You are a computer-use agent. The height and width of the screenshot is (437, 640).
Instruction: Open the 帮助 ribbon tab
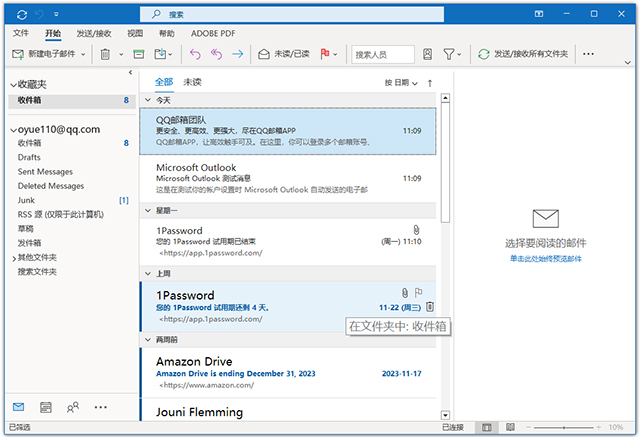(167, 33)
